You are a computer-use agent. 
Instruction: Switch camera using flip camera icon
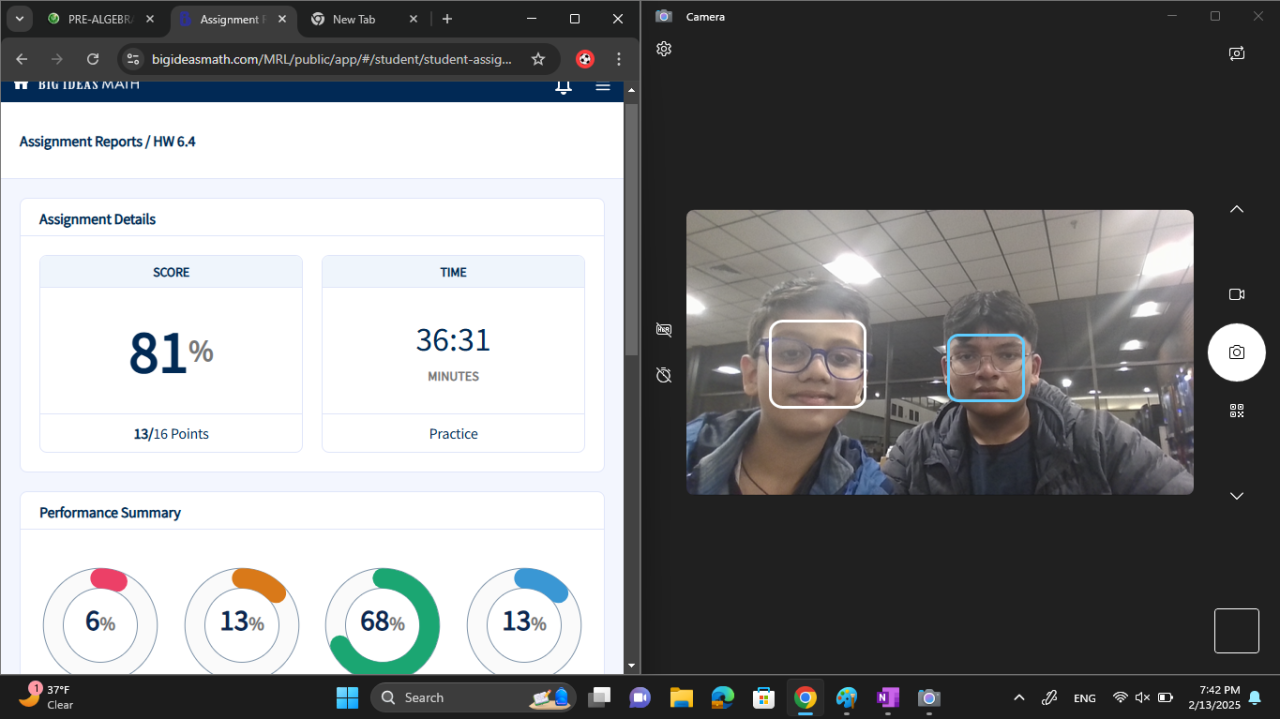pyautogui.click(x=1237, y=54)
